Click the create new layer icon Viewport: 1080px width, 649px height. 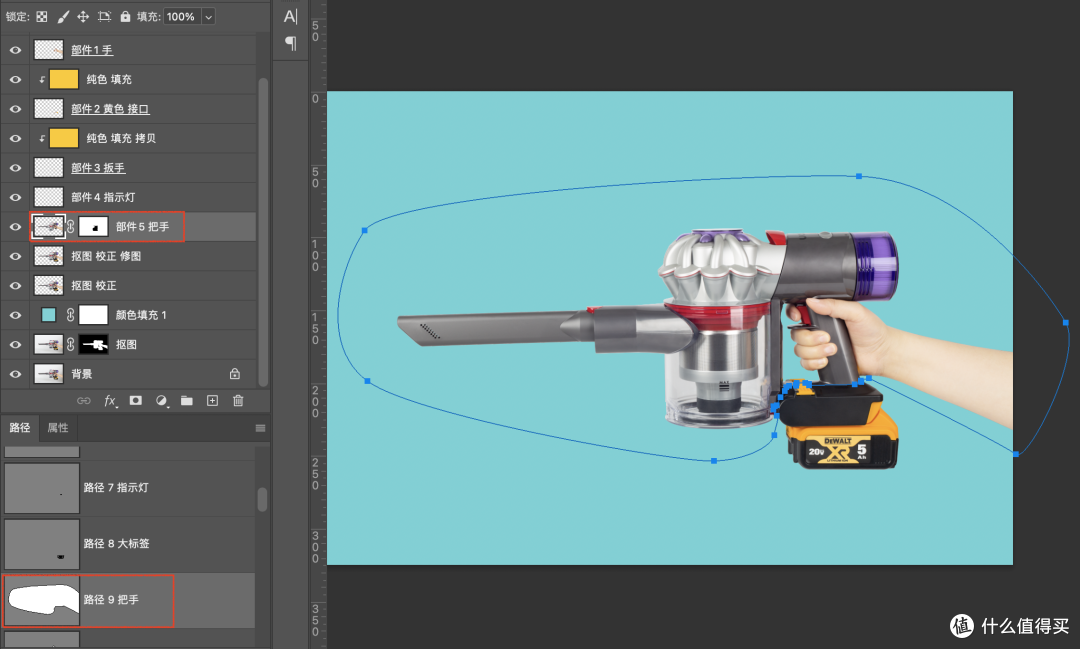click(x=212, y=400)
